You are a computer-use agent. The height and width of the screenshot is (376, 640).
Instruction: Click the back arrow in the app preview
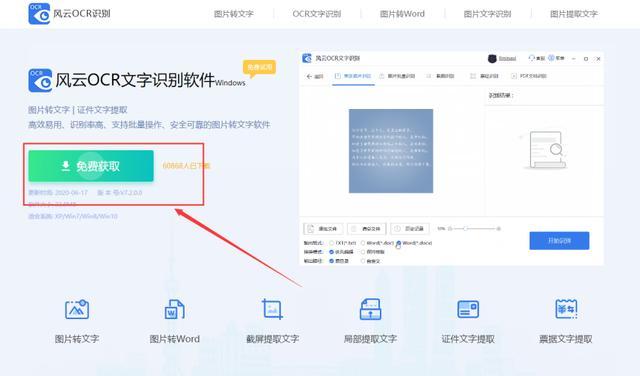(x=309, y=76)
